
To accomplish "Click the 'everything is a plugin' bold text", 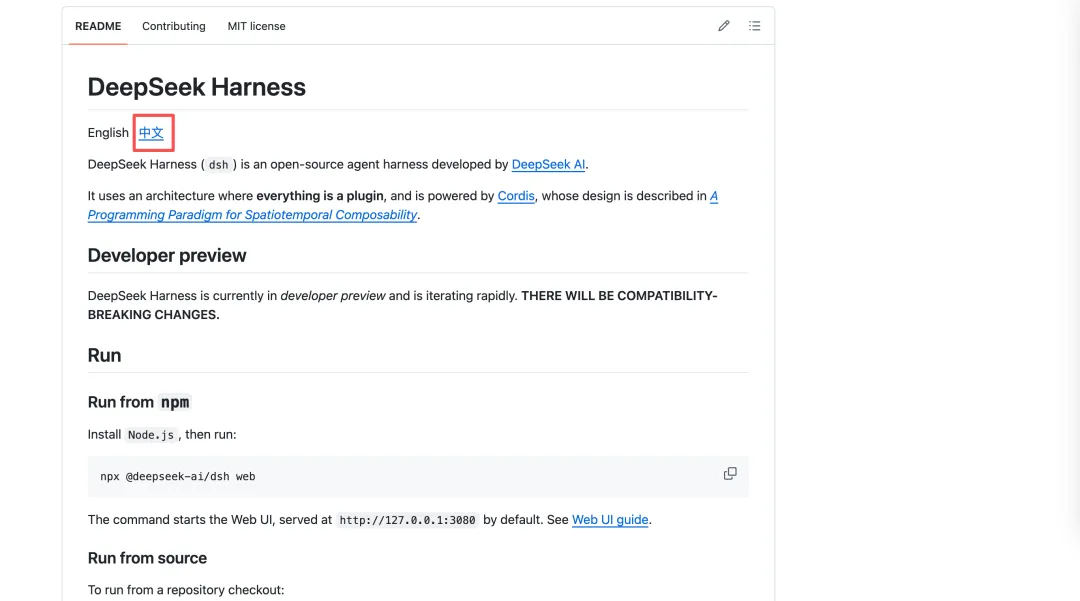I will click(x=320, y=196).
